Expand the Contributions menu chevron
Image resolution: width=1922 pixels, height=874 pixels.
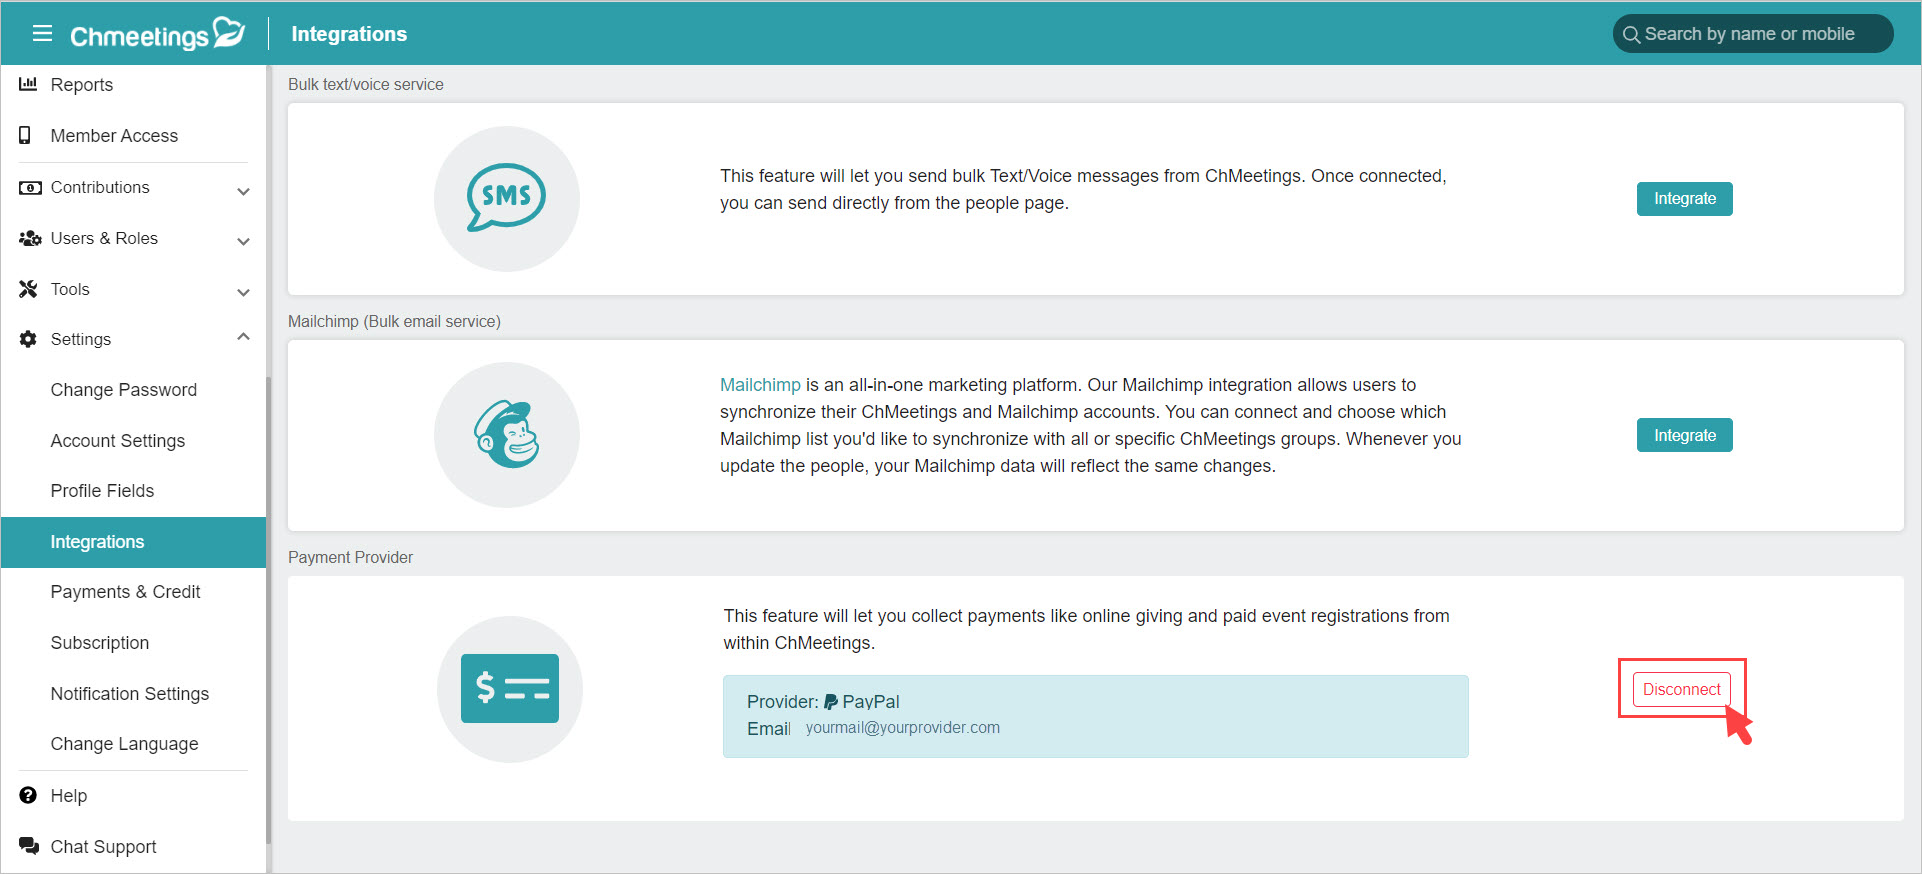(x=243, y=190)
